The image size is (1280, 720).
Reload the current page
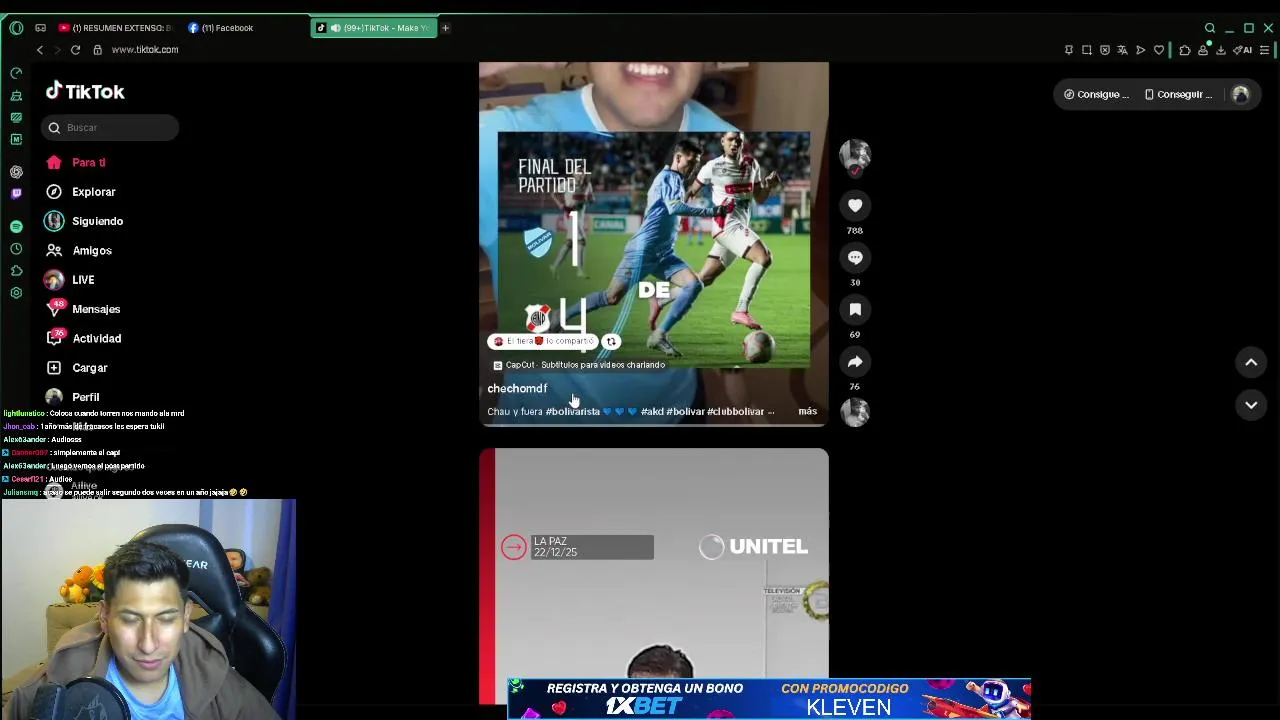pos(75,50)
